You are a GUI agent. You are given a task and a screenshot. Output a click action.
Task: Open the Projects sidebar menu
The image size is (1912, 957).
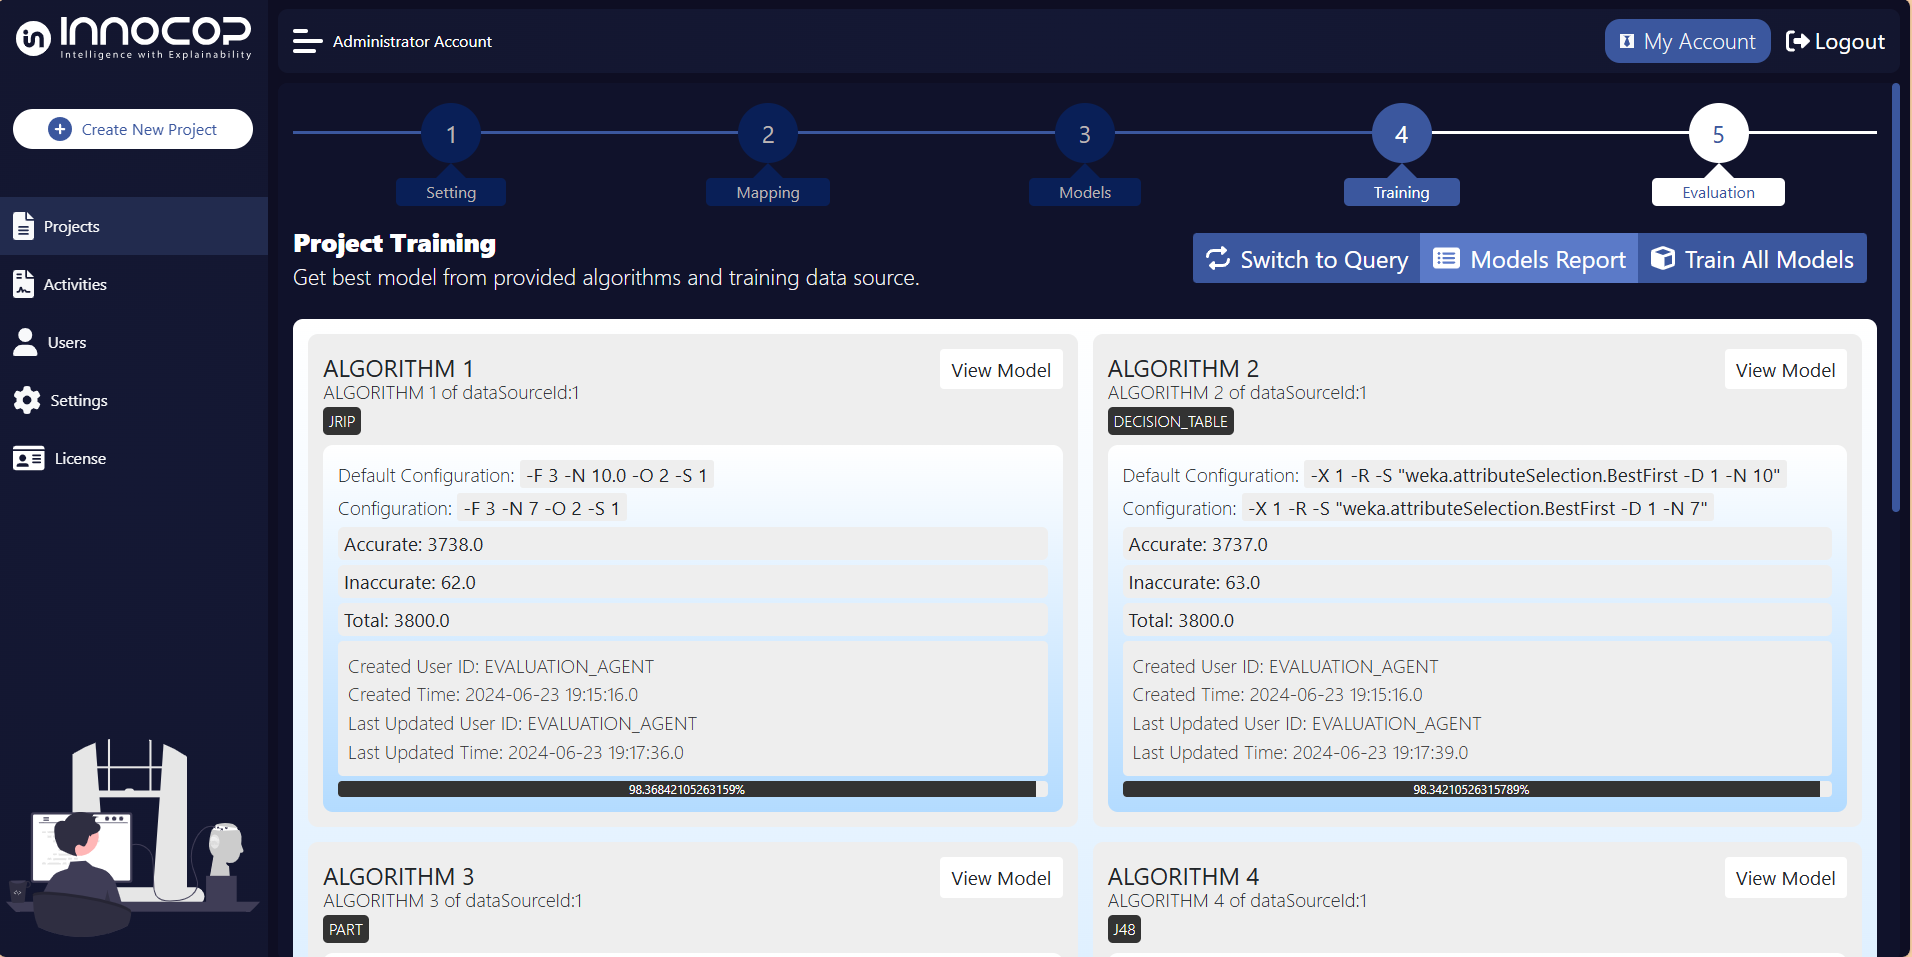point(134,226)
